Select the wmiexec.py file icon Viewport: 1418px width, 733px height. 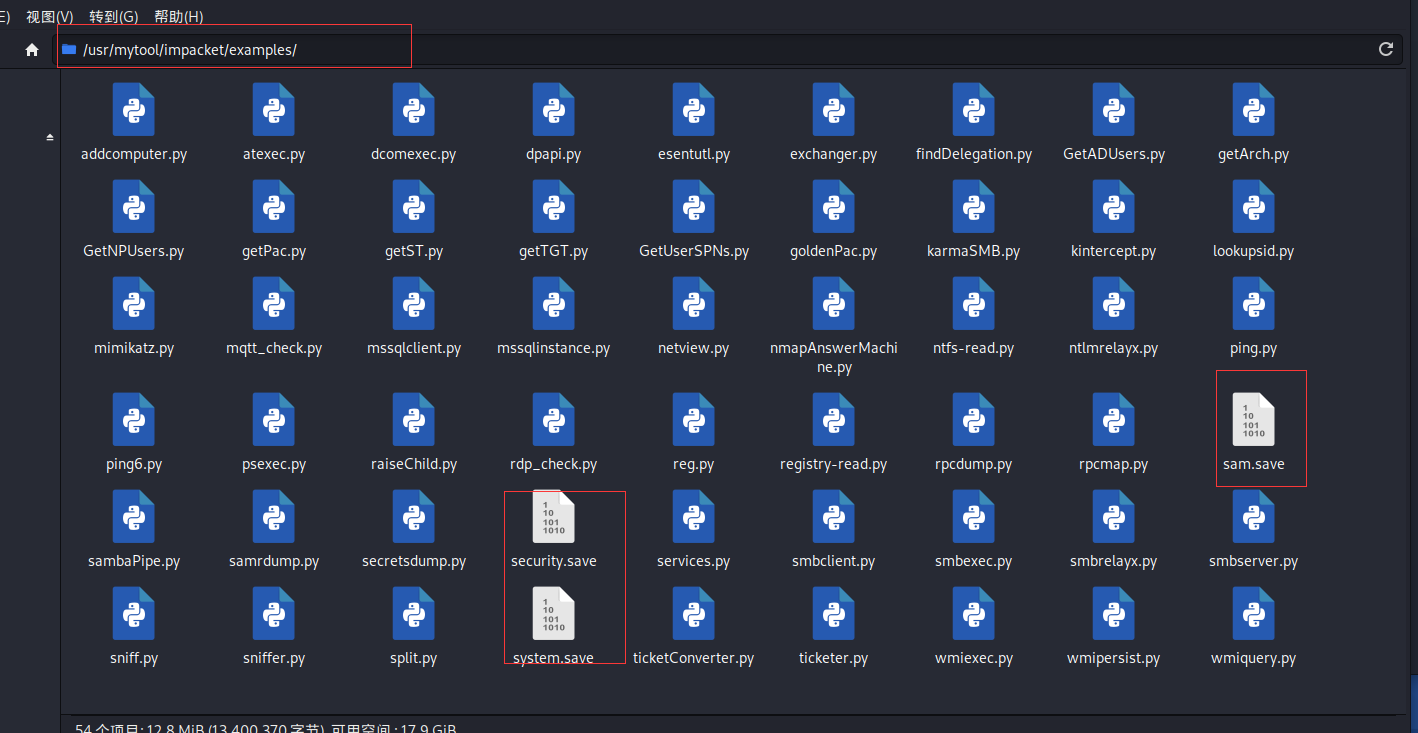[x=974, y=614]
